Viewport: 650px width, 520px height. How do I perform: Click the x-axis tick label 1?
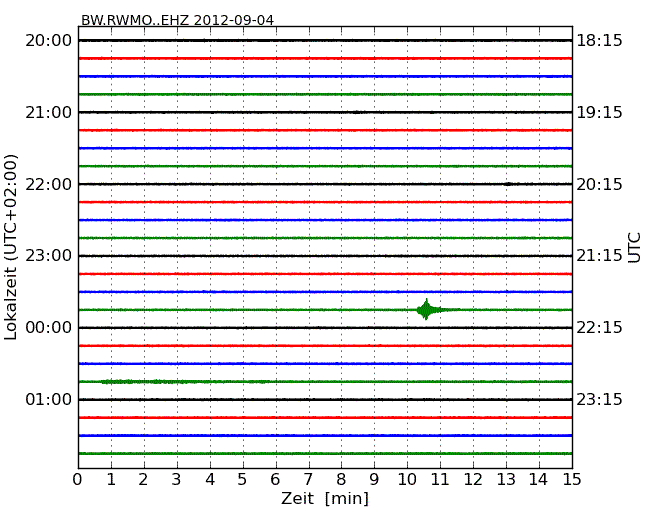111,479
